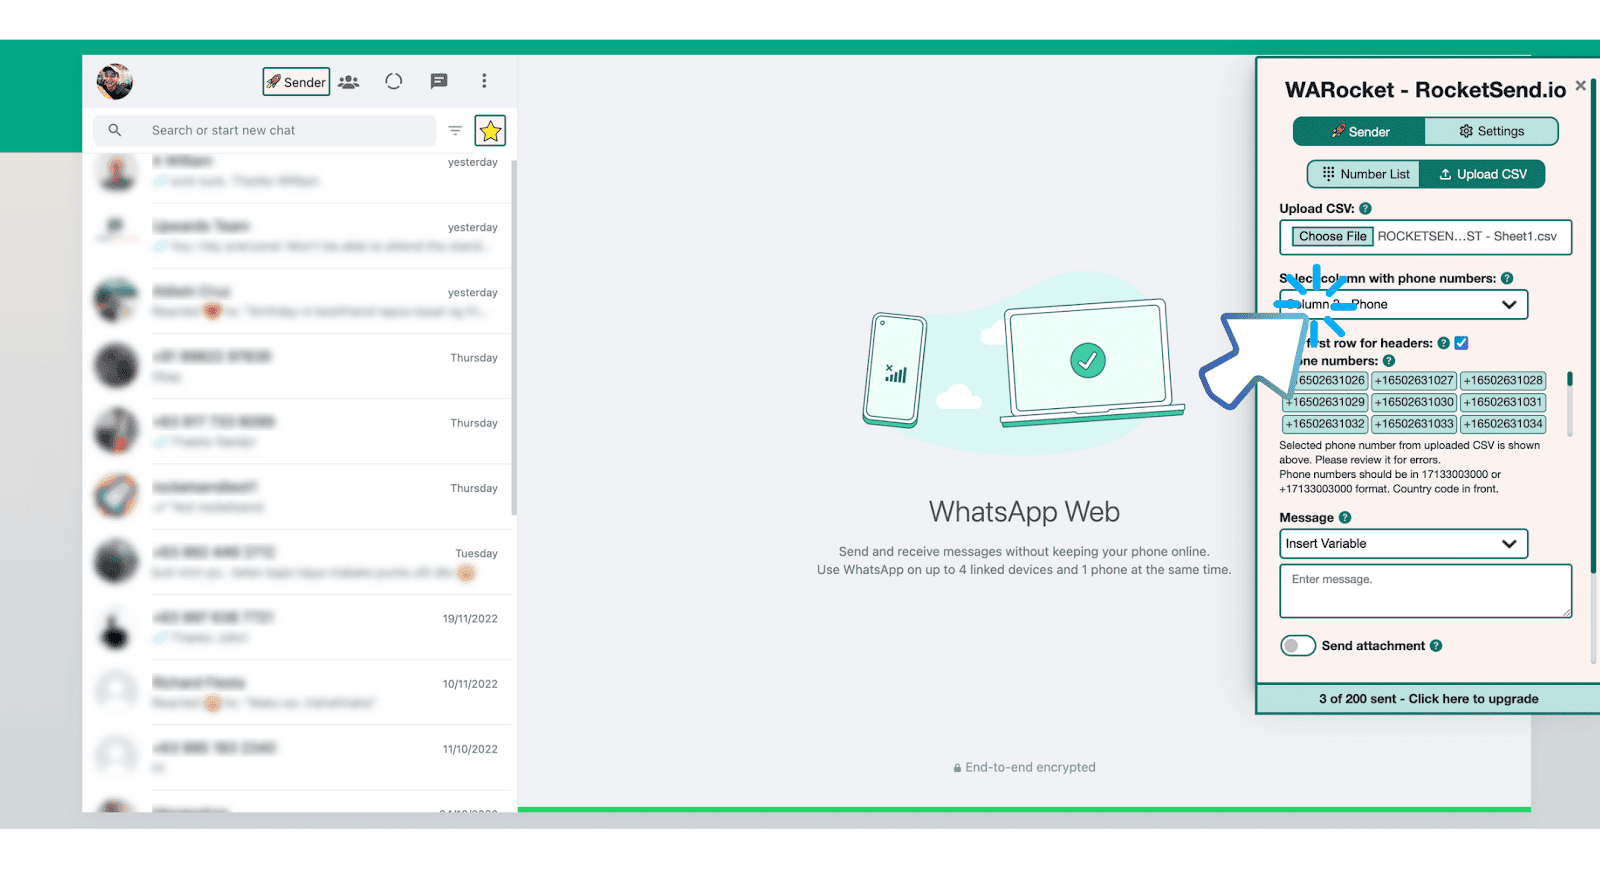Viewport: 1600px width, 886px height.
Task: Click the yellow star favorites icon
Action: [490, 131]
